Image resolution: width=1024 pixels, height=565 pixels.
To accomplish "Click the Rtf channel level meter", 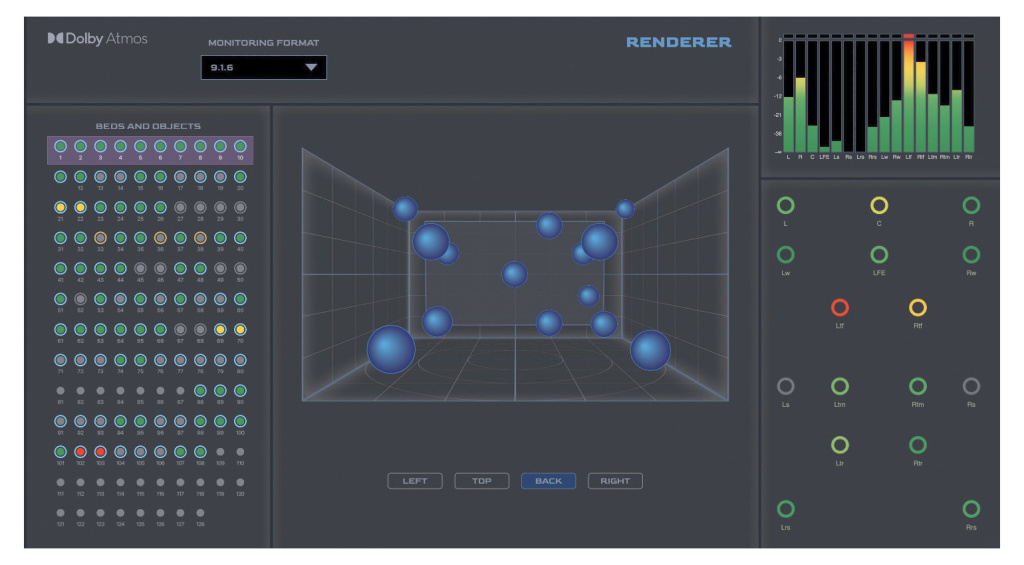I will click(921, 96).
